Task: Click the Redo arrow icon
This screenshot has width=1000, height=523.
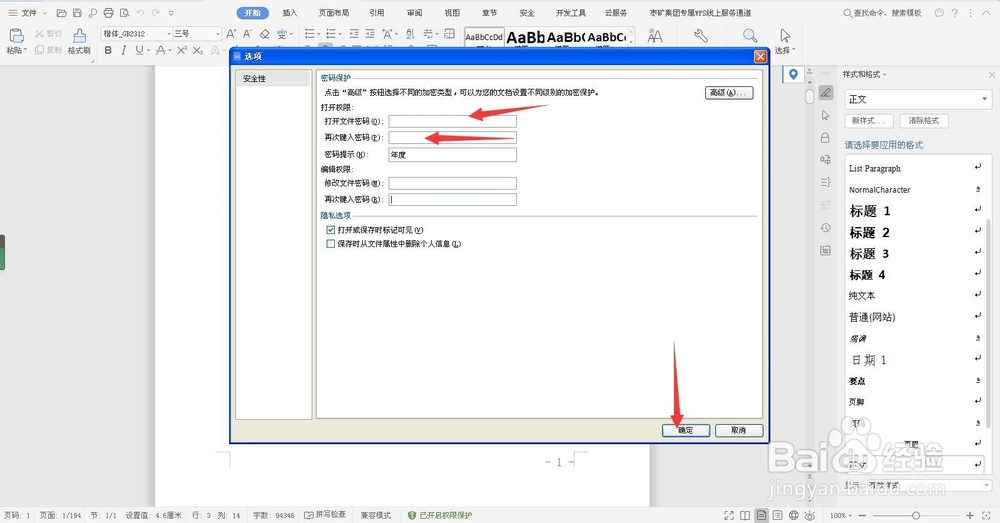Action: [156, 13]
